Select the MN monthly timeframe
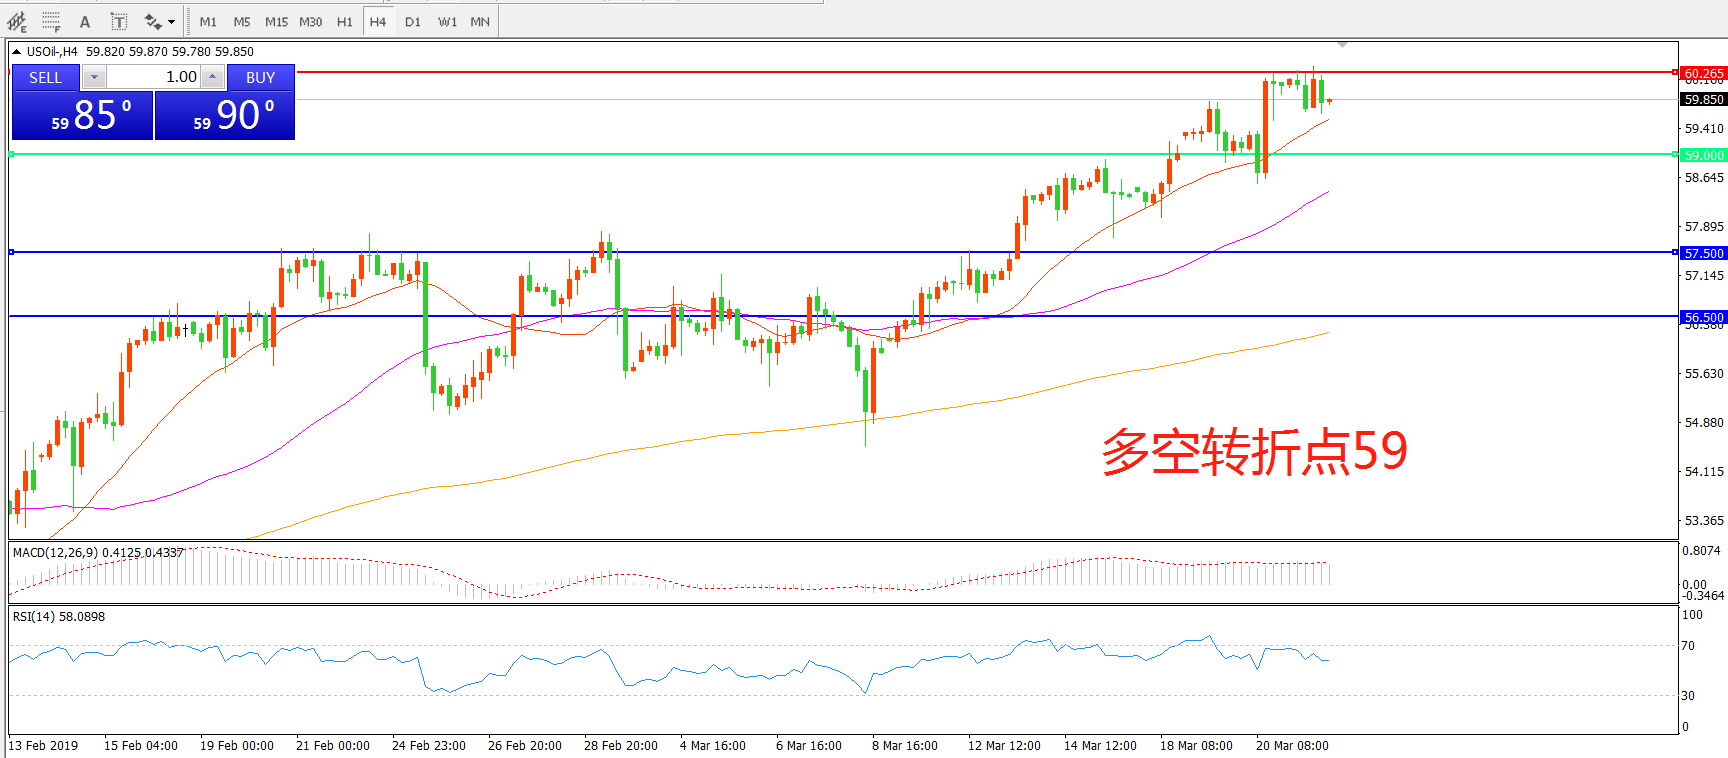 [480, 21]
